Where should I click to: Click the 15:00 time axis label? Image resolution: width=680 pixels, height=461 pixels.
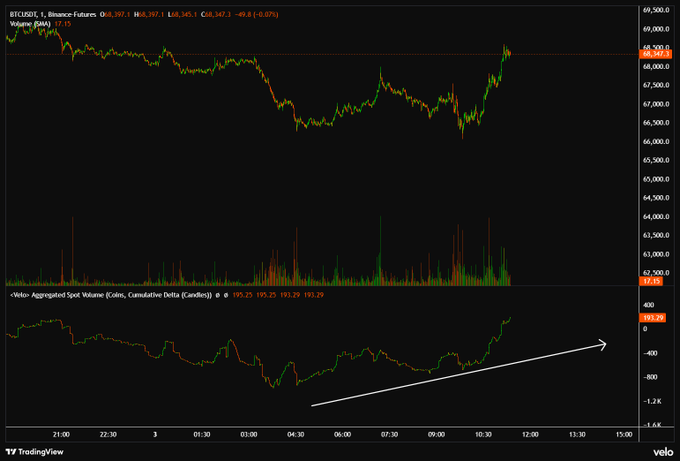tap(623, 434)
